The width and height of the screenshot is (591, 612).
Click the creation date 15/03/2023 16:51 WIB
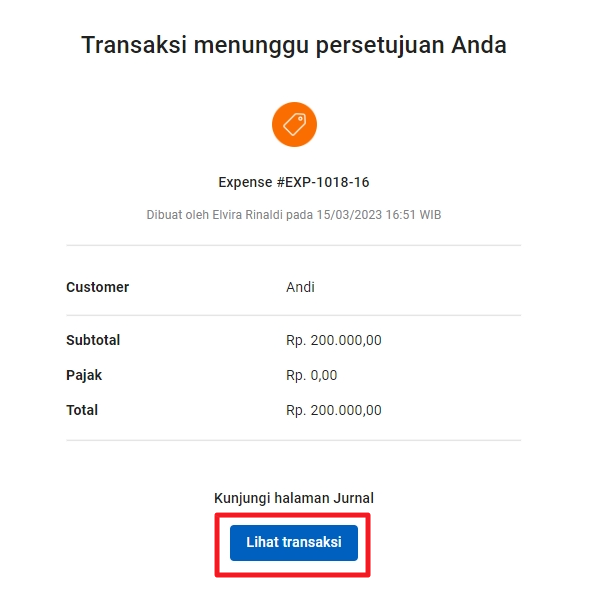[x=379, y=215]
